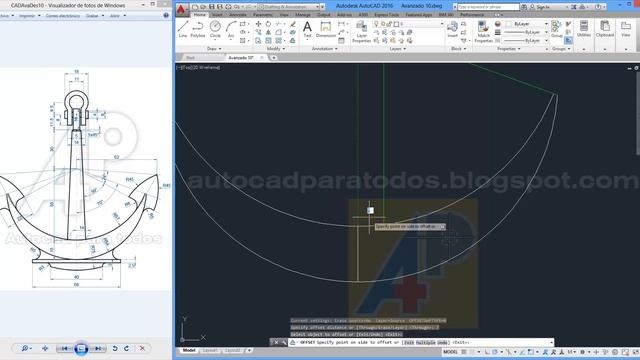
Task: Click Open file in quick access toolbar
Action: click(203, 7)
